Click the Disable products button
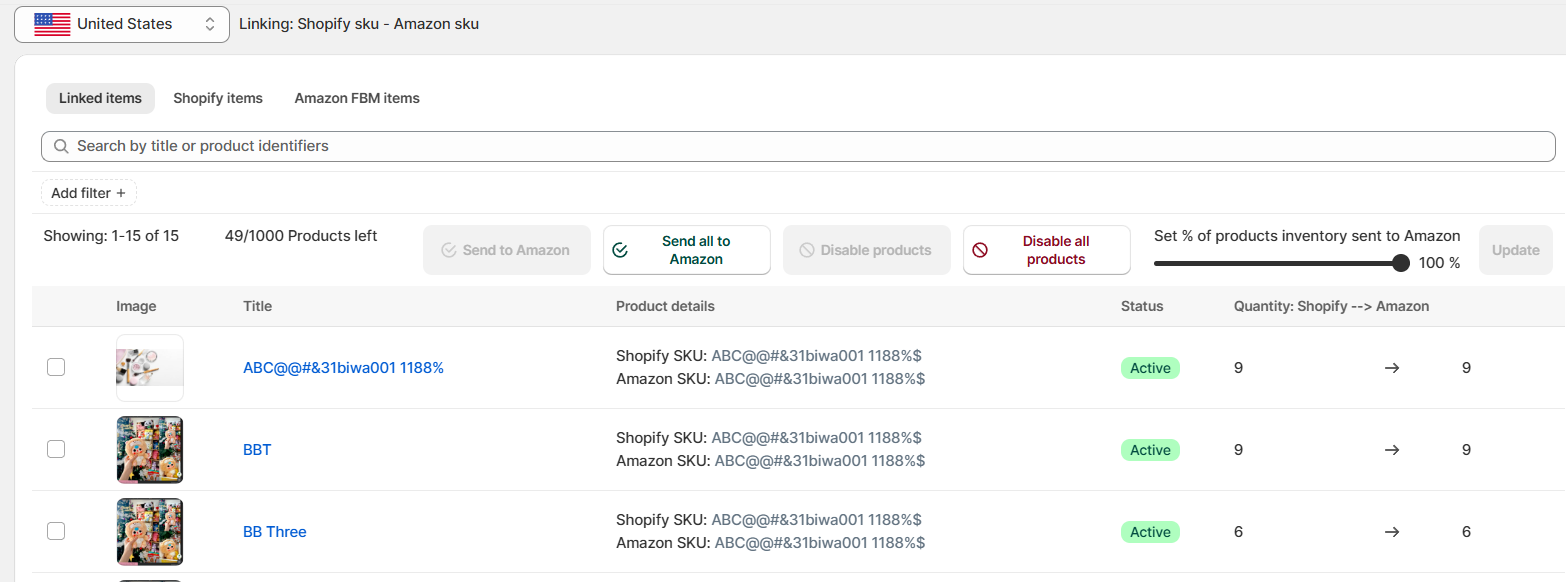Screen dimensions: 1566x582 (866, 250)
